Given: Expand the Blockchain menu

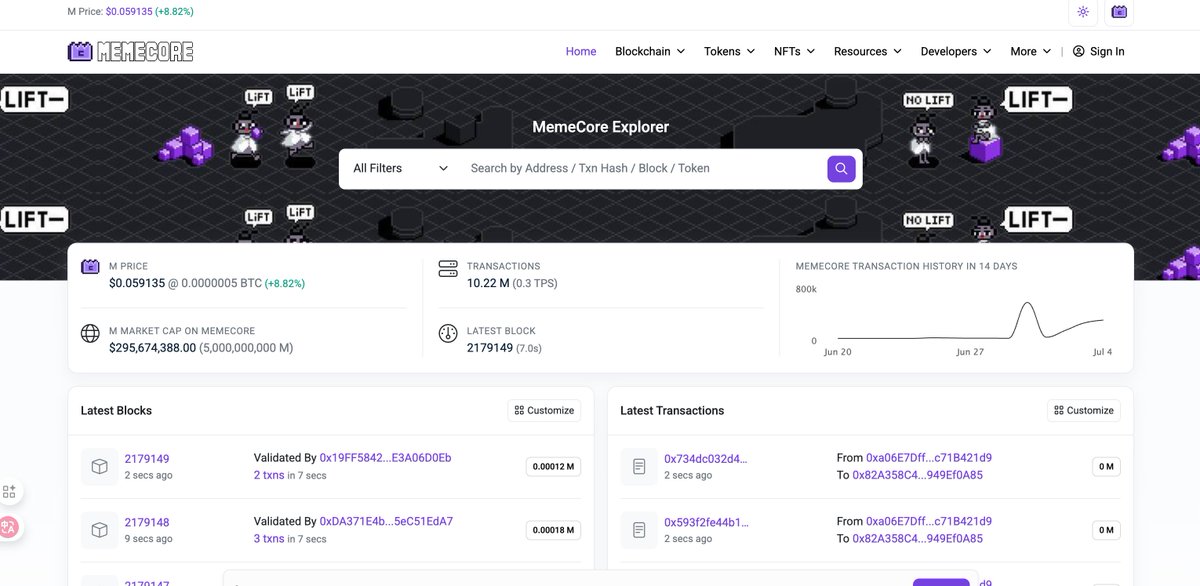Looking at the screenshot, I should point(650,51).
